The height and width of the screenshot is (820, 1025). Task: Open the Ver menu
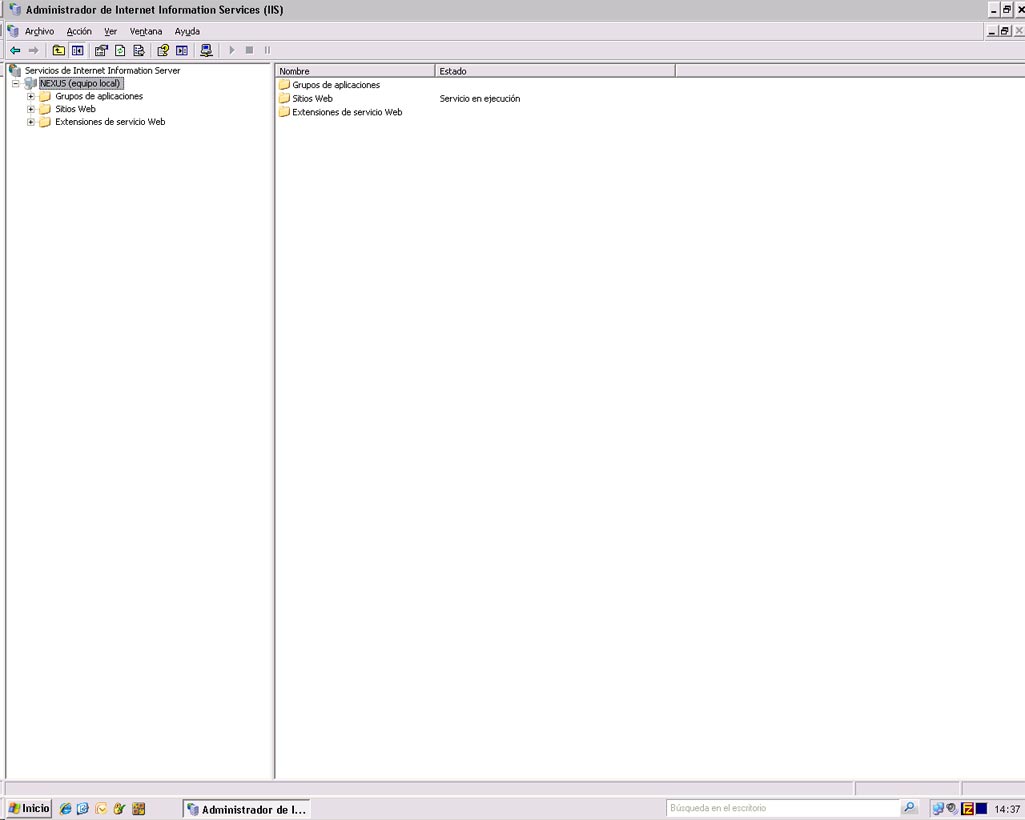[110, 31]
